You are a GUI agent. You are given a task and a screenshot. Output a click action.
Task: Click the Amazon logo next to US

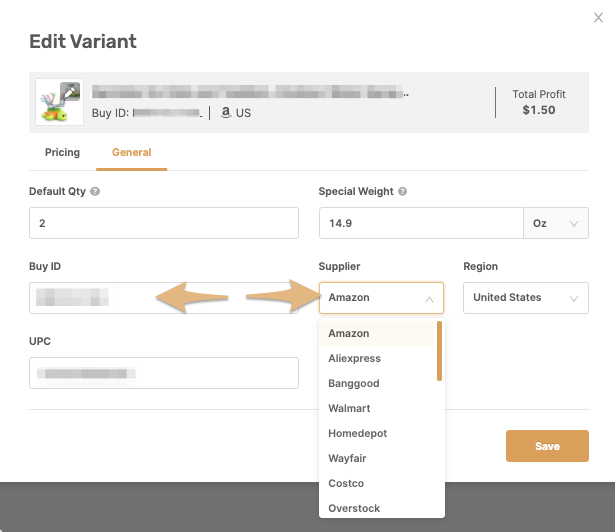[226, 113]
